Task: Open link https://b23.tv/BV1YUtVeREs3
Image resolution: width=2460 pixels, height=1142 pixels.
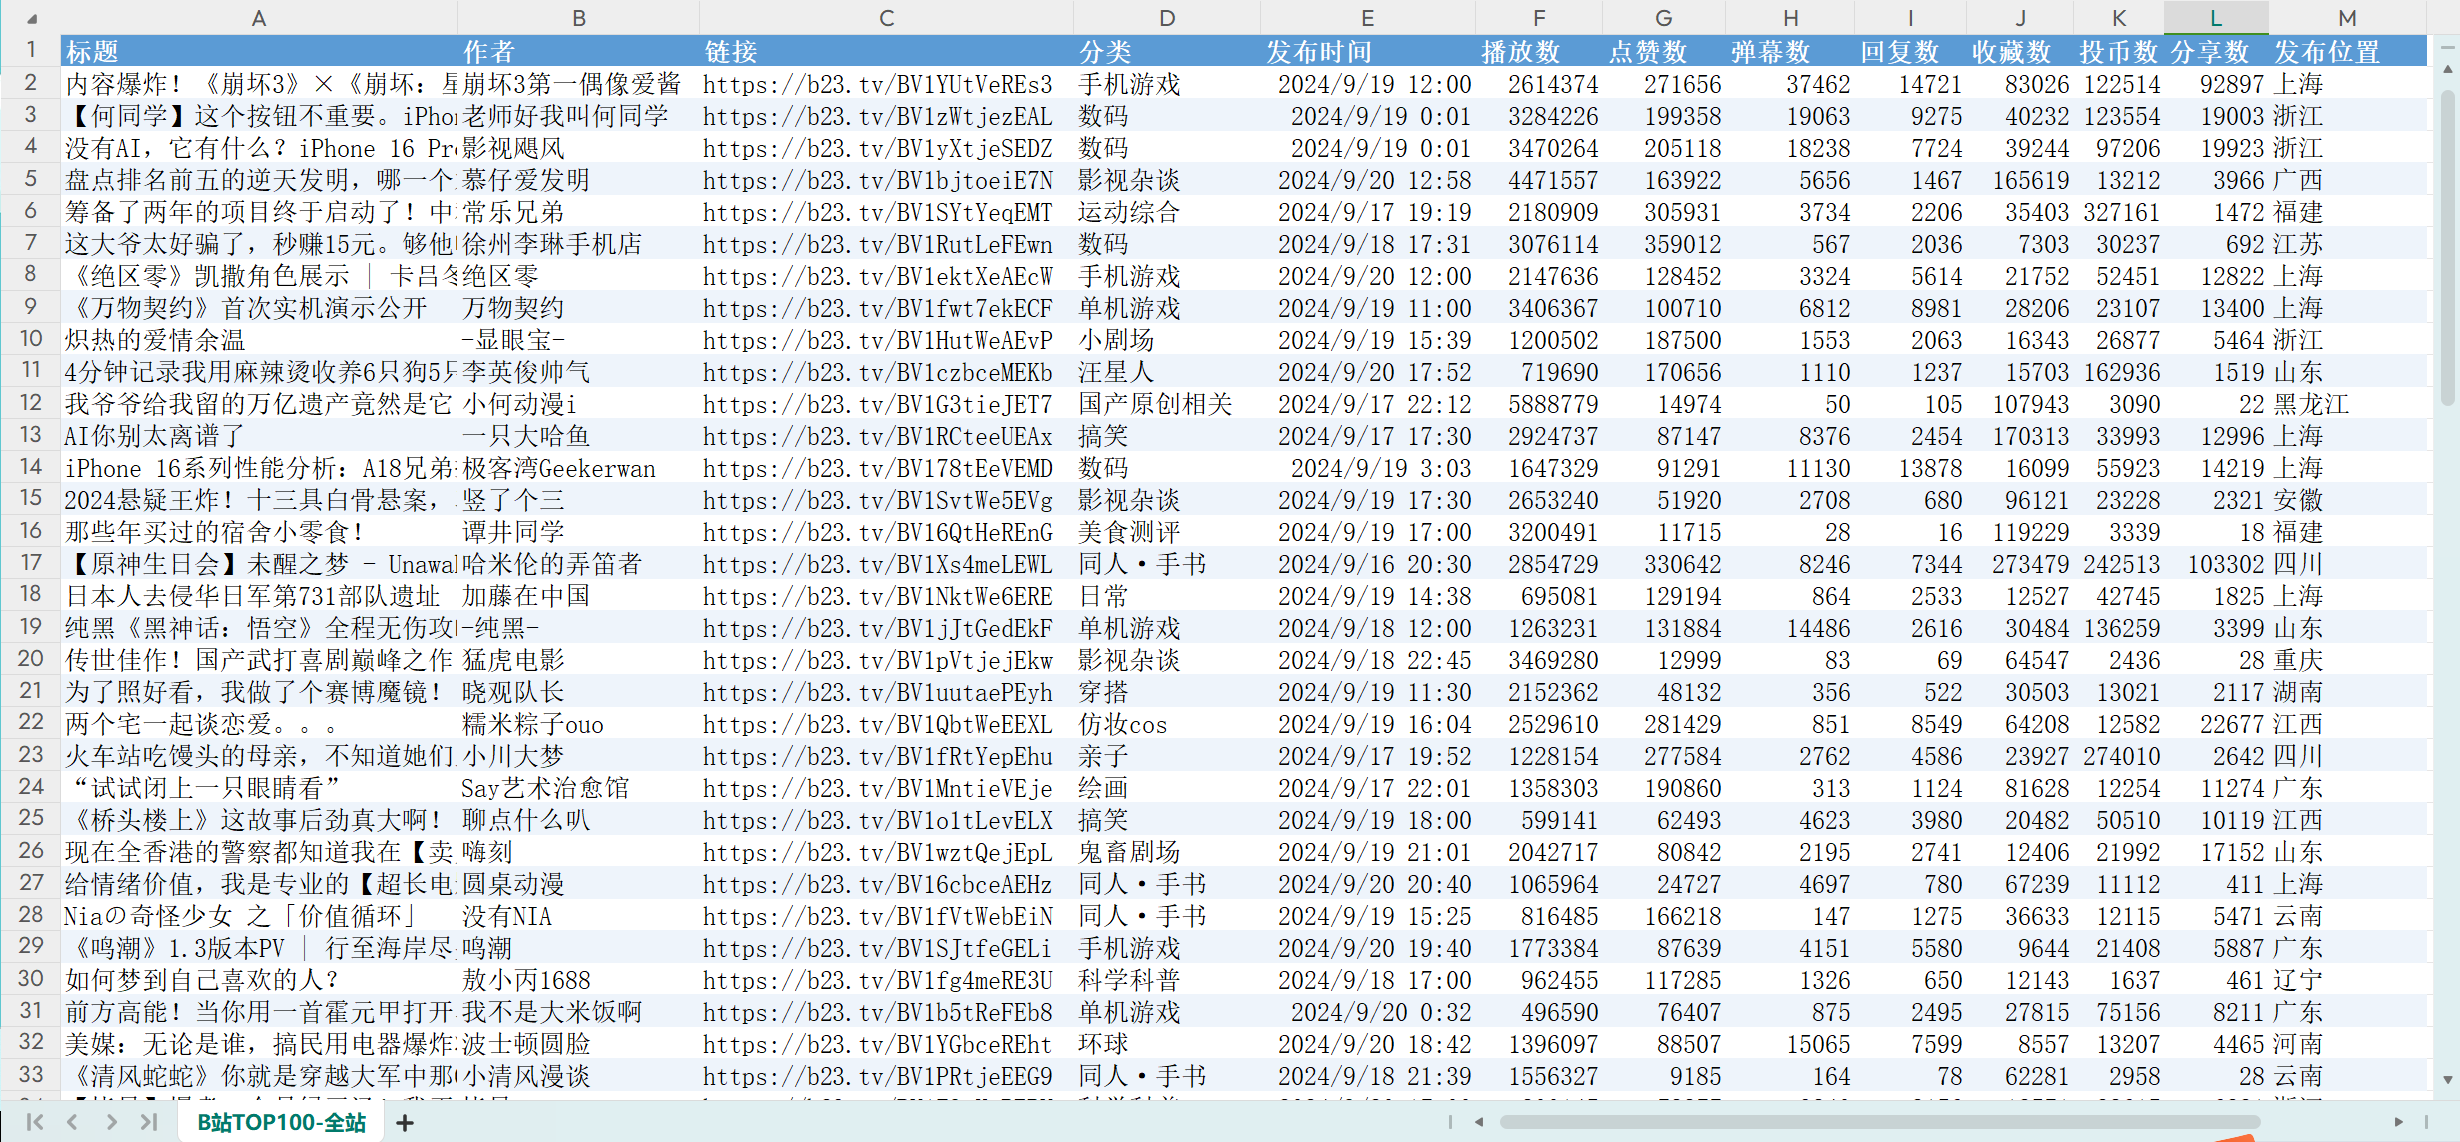Action: [877, 85]
